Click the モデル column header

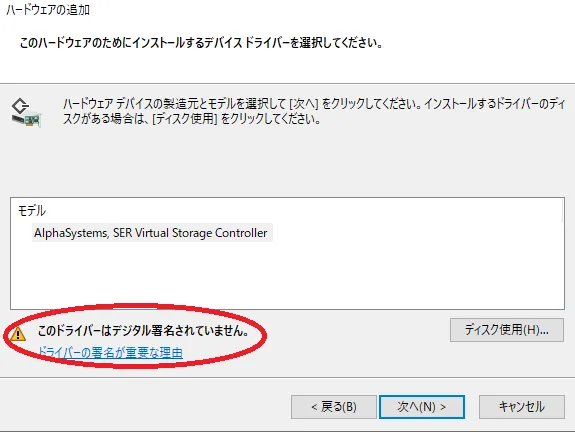coord(32,210)
